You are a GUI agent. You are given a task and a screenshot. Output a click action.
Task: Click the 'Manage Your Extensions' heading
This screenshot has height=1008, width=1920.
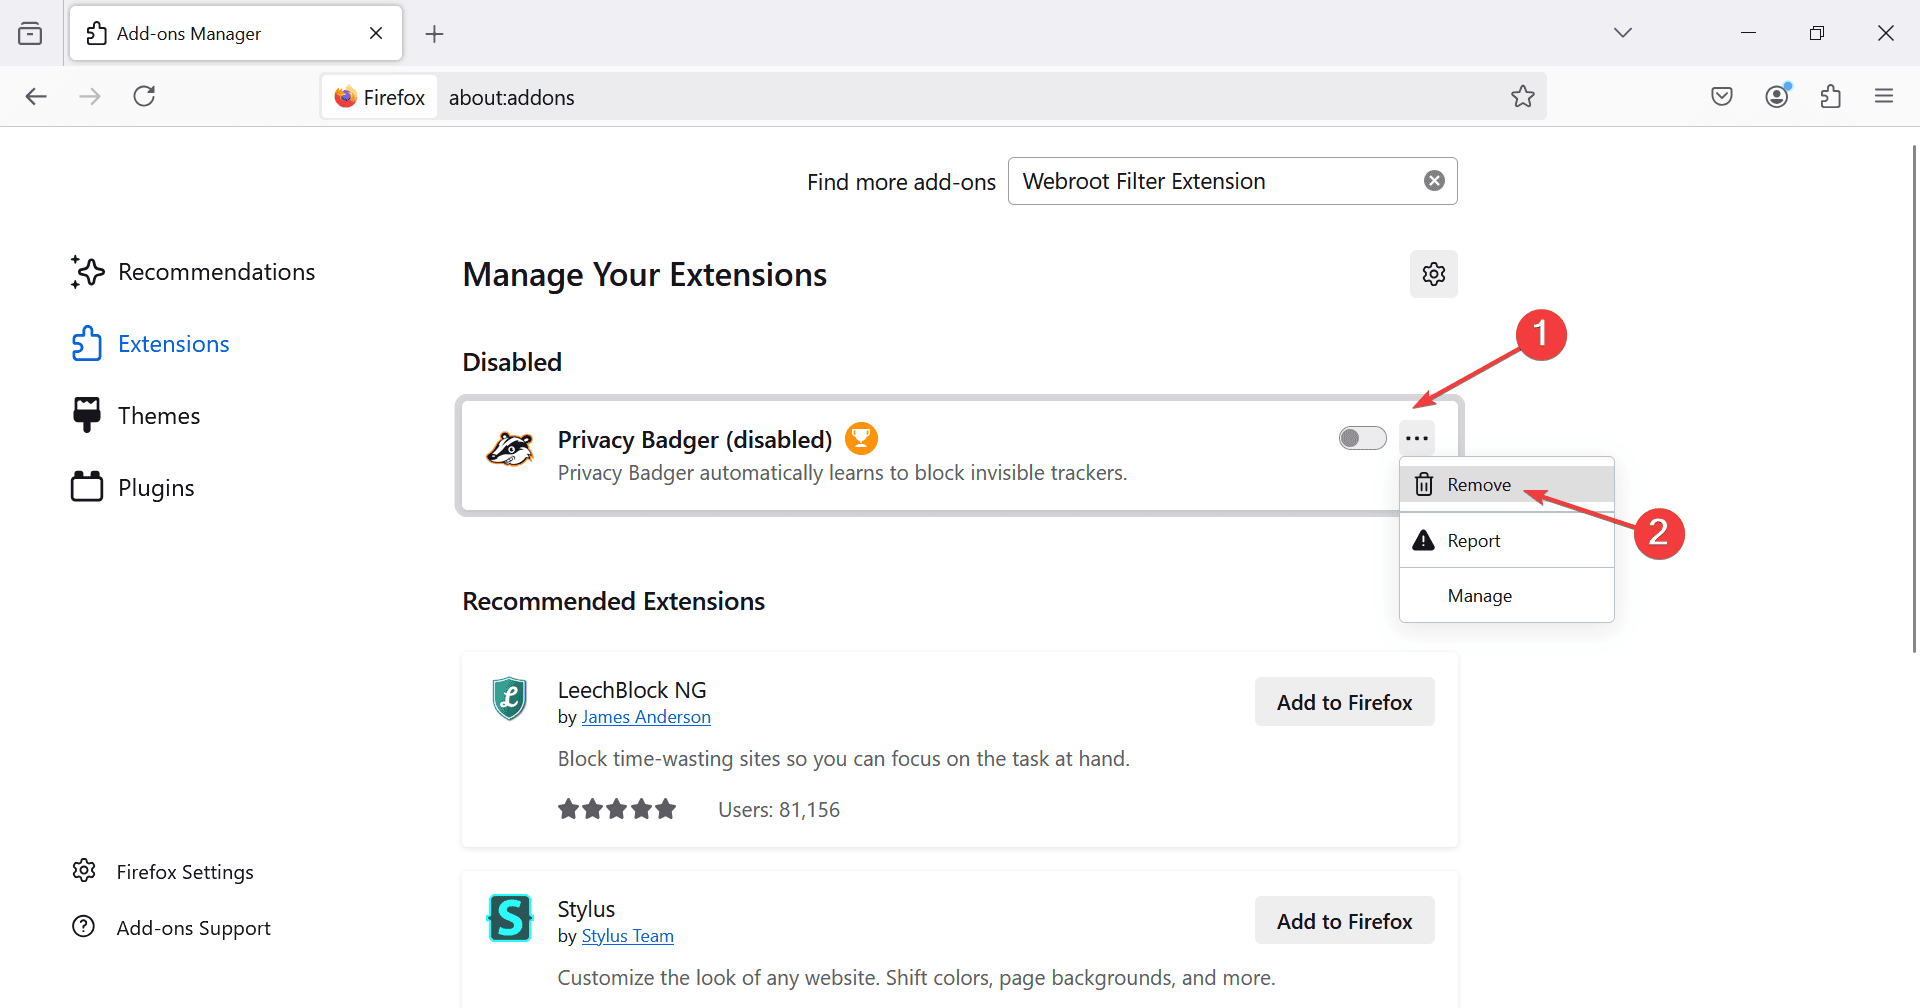coord(644,275)
